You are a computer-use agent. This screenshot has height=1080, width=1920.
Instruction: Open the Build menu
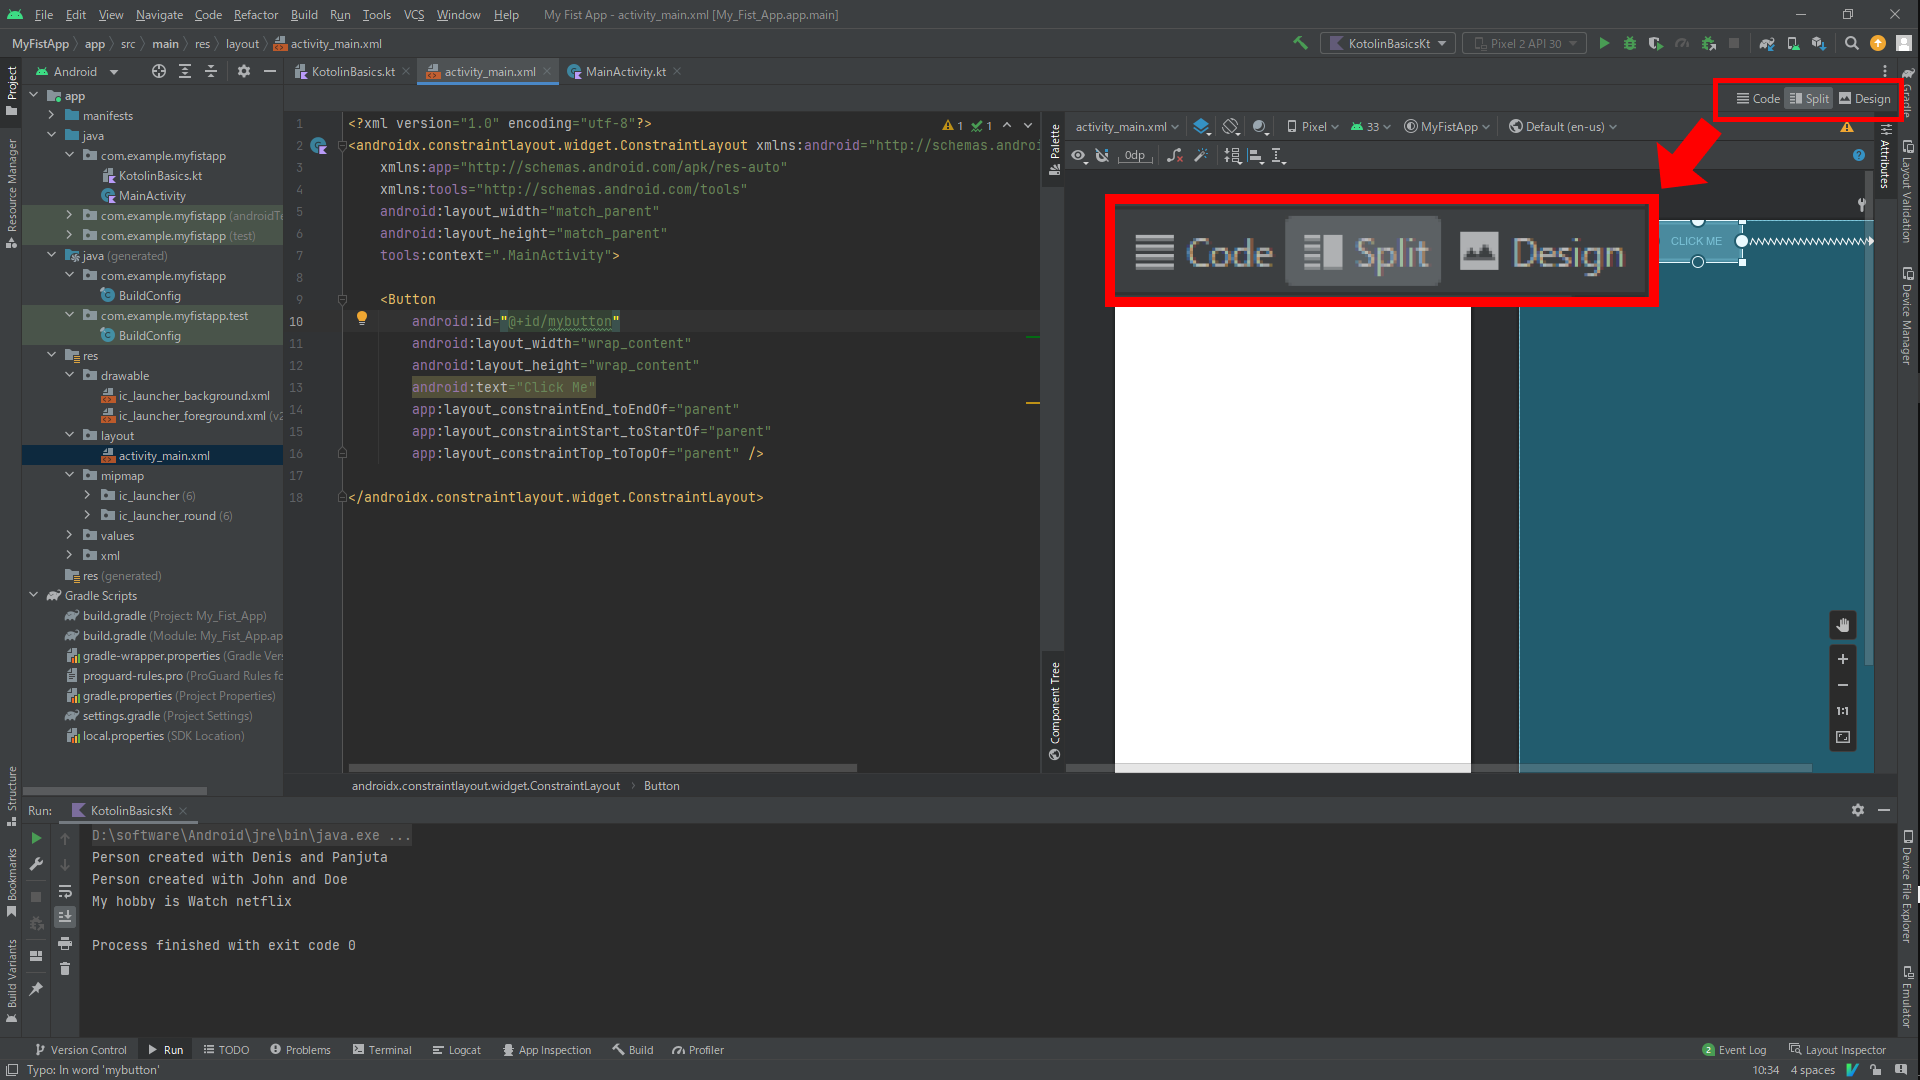tap(303, 14)
